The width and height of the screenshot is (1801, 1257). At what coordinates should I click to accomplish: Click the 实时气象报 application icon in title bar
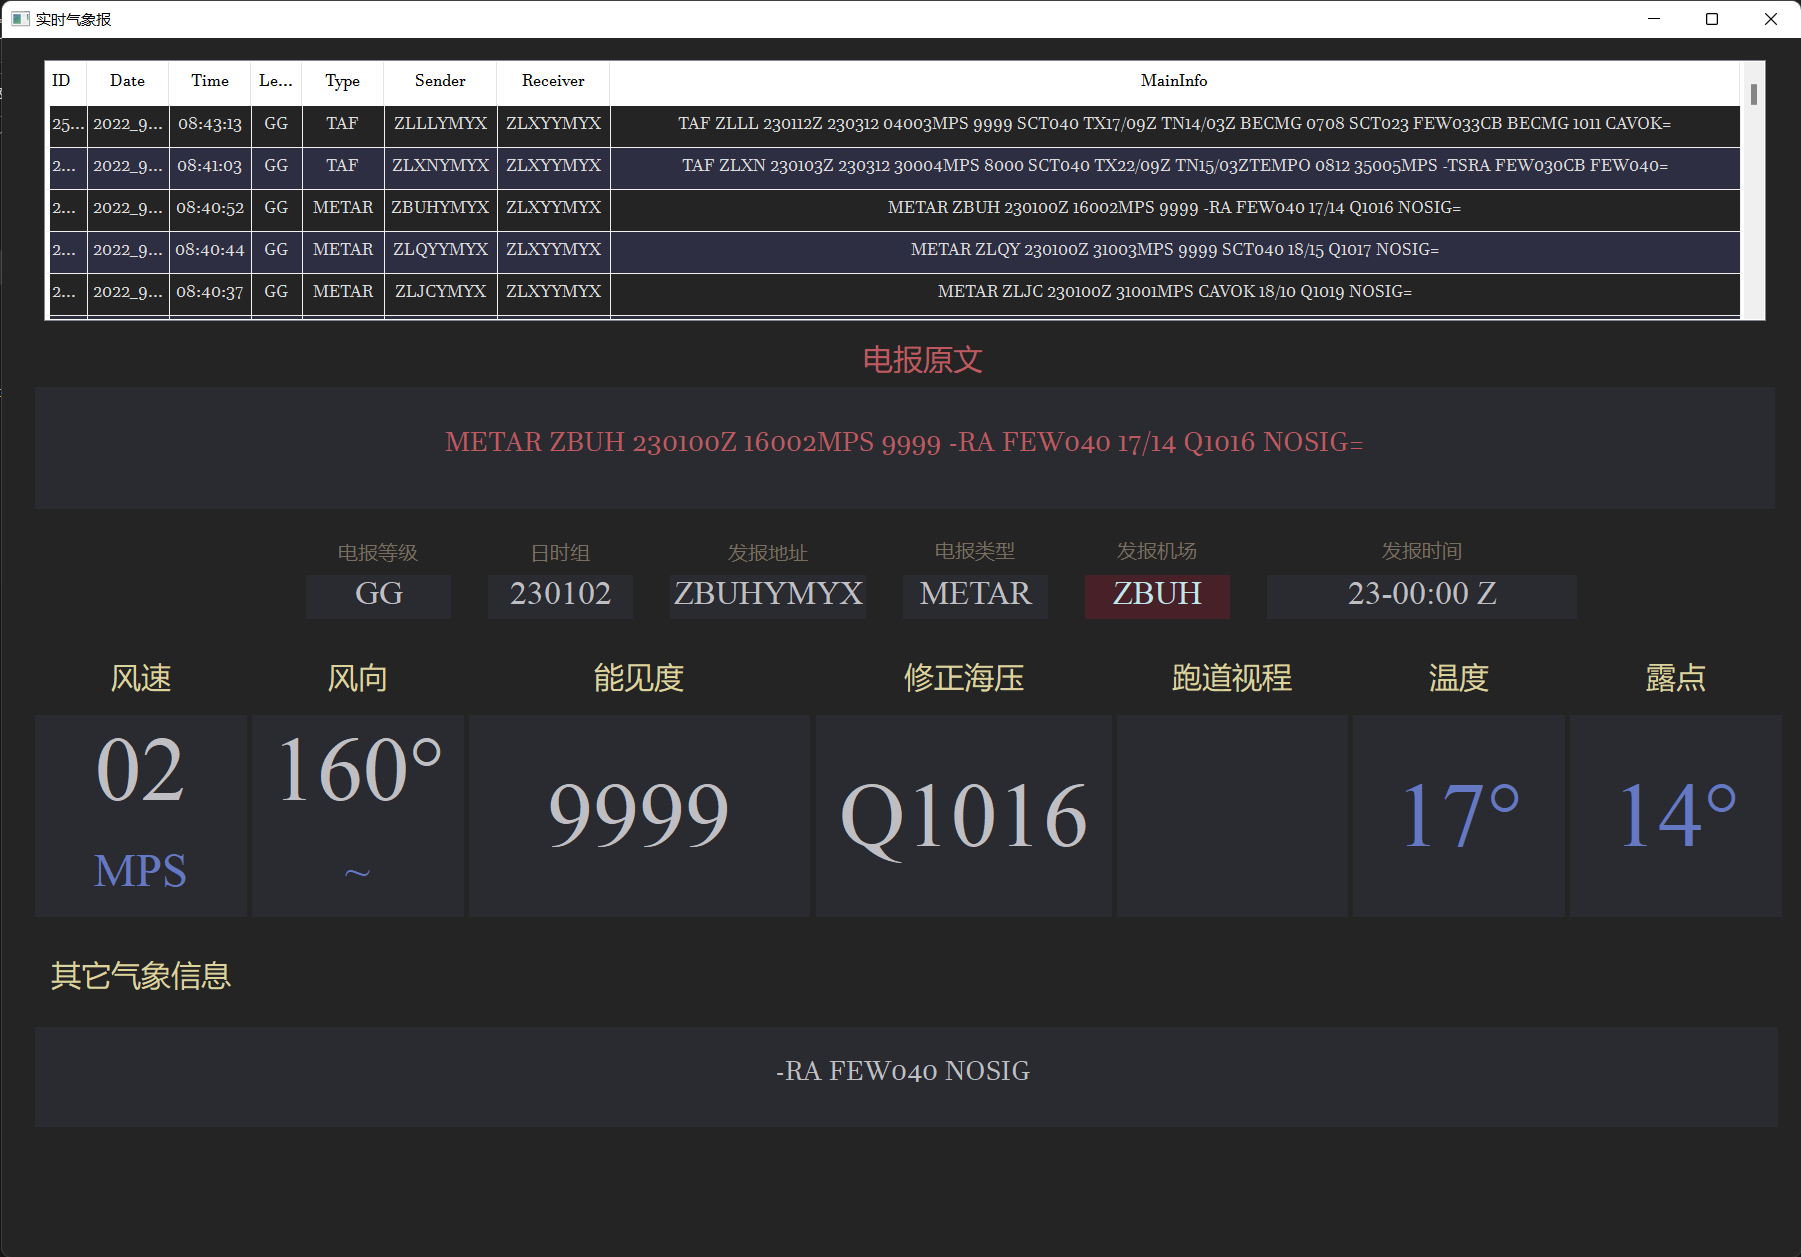[x=20, y=18]
